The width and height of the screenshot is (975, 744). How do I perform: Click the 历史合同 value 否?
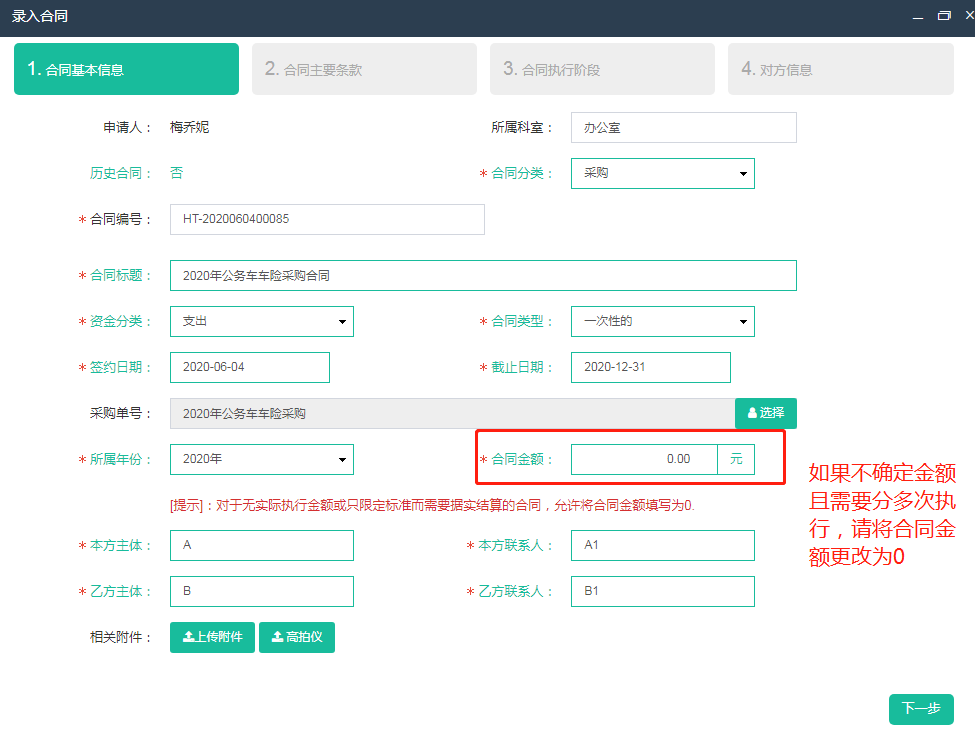[x=177, y=173]
